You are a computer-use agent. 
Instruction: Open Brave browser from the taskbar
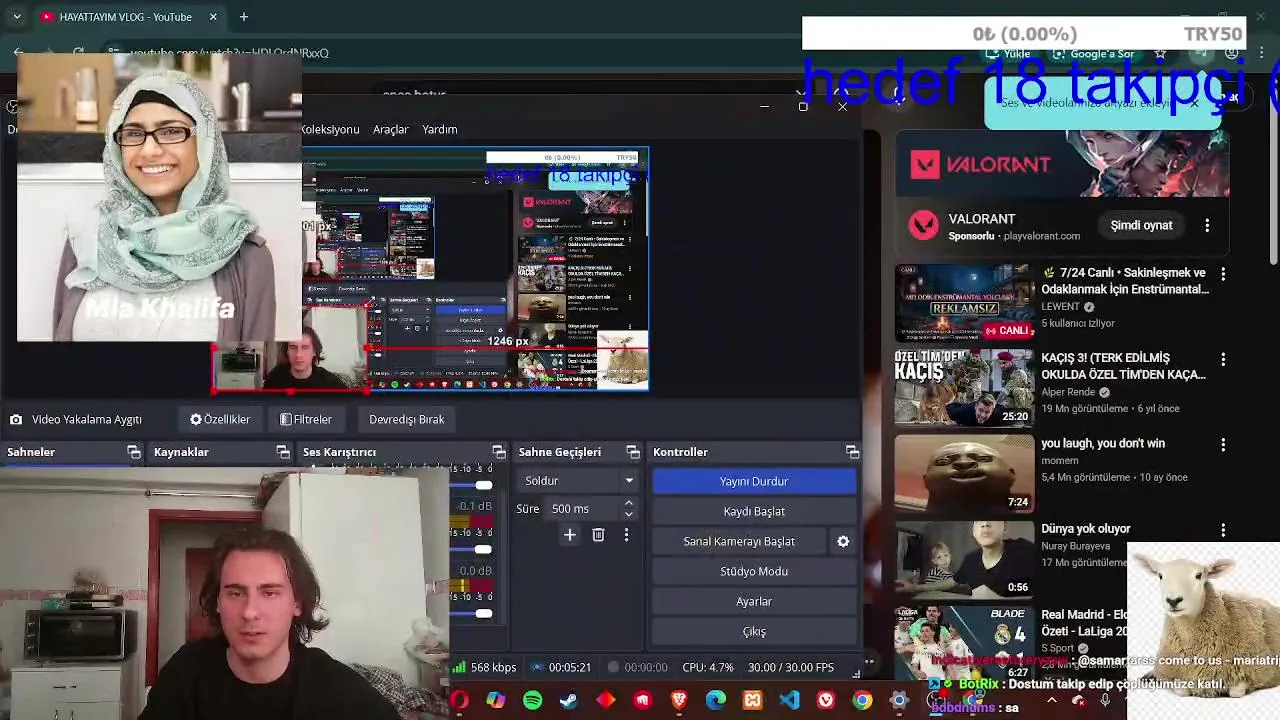[x=679, y=701]
